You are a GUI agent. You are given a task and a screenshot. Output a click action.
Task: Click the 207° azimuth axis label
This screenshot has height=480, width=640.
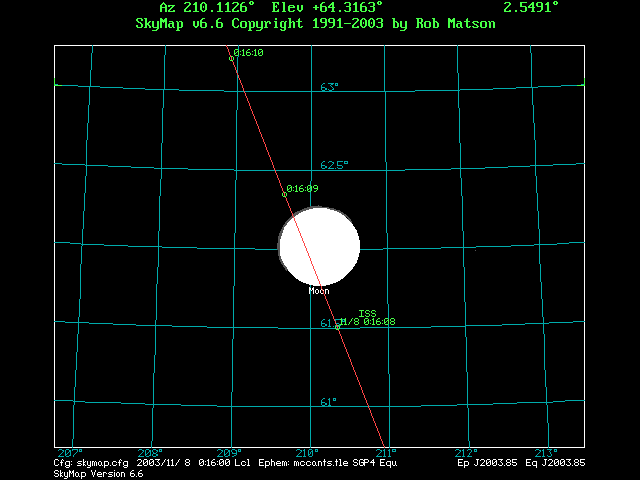(x=69, y=453)
